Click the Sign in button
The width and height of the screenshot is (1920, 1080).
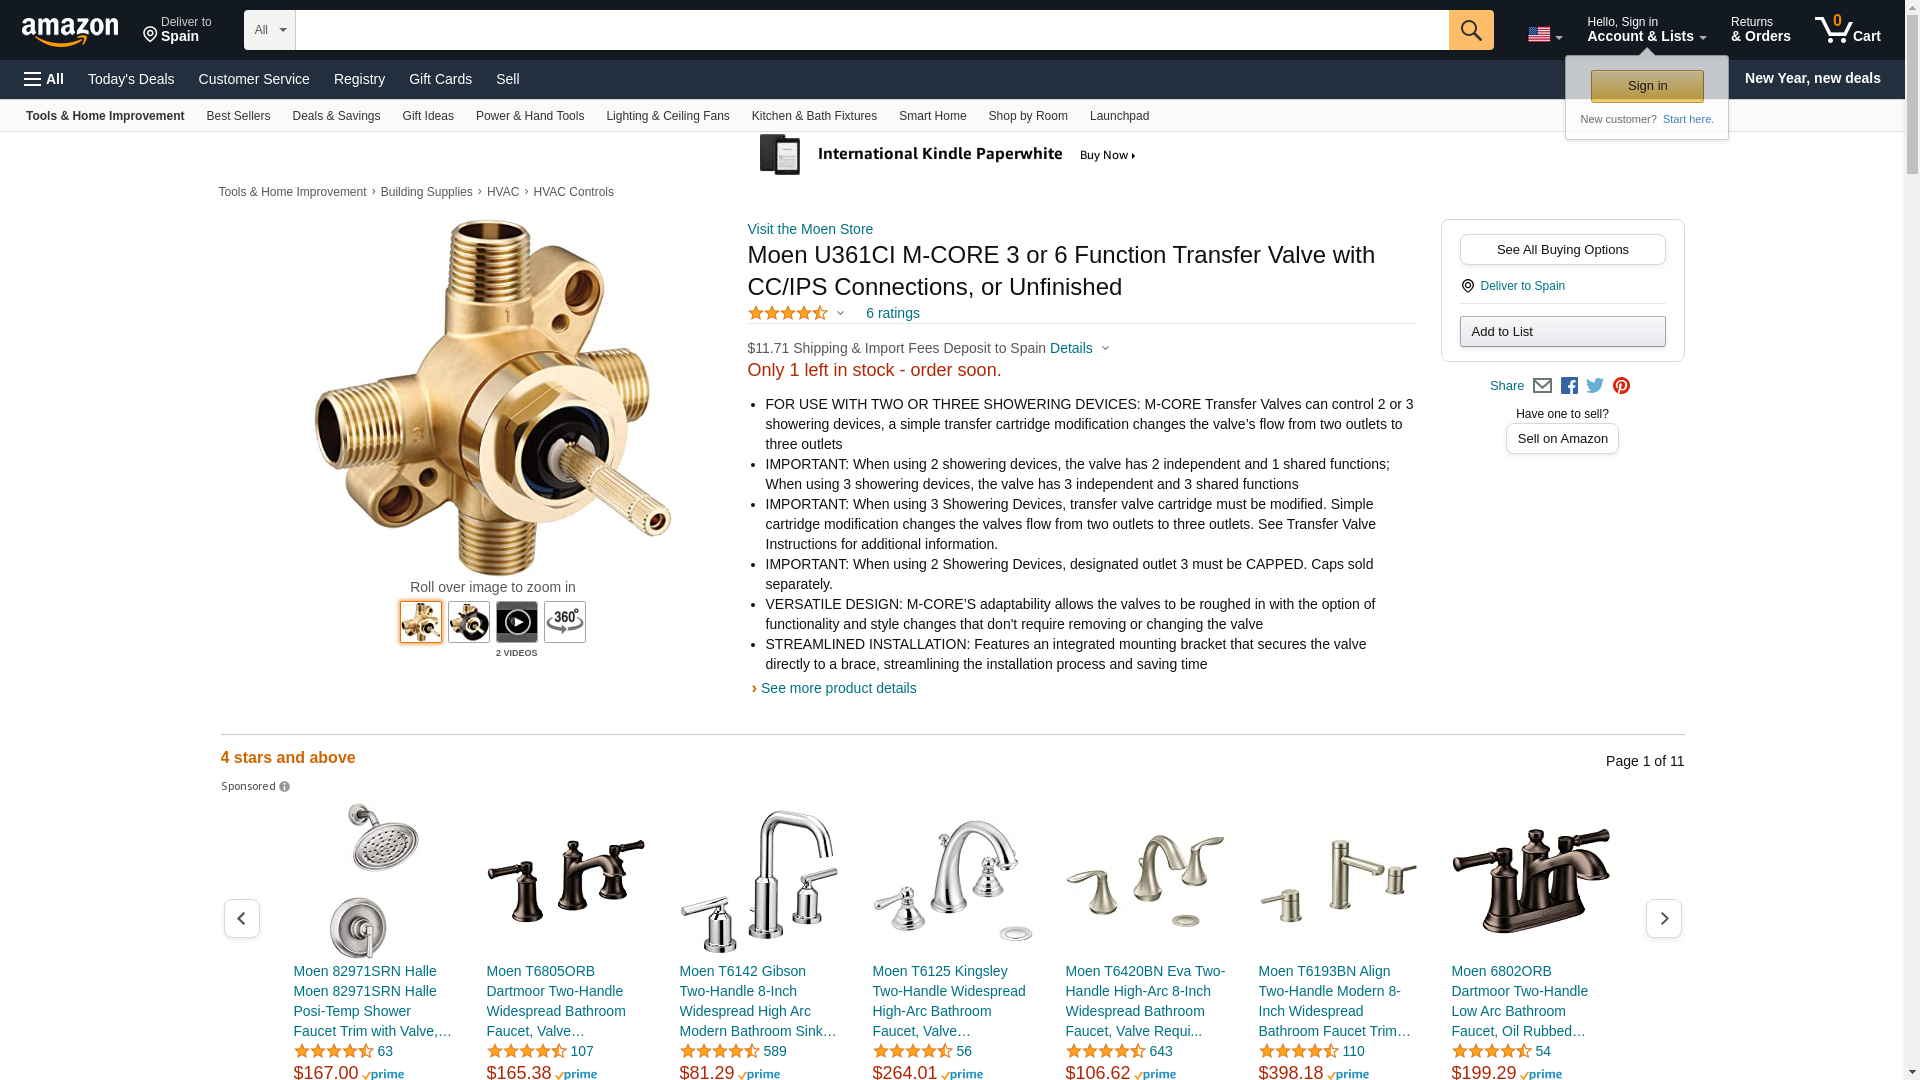pyautogui.click(x=1647, y=86)
